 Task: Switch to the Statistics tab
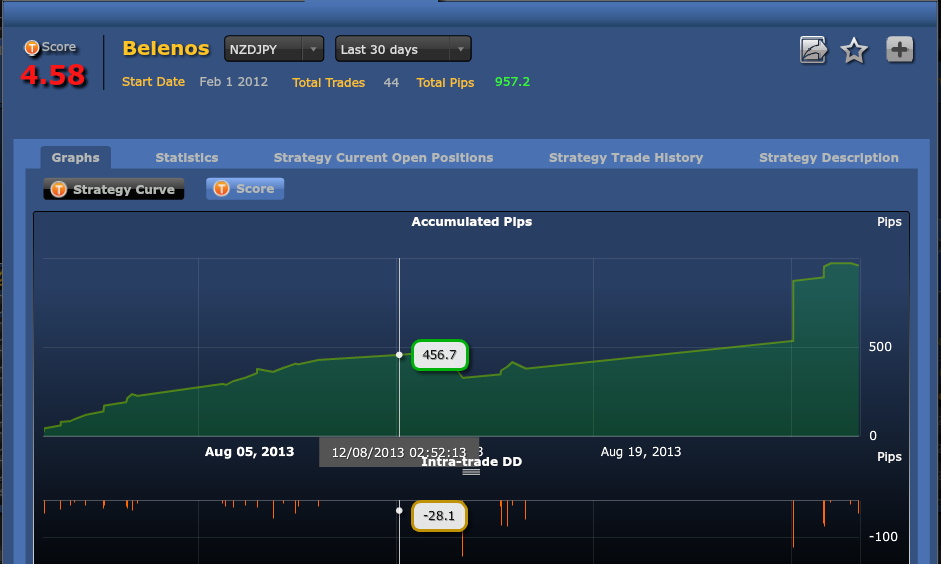click(187, 158)
